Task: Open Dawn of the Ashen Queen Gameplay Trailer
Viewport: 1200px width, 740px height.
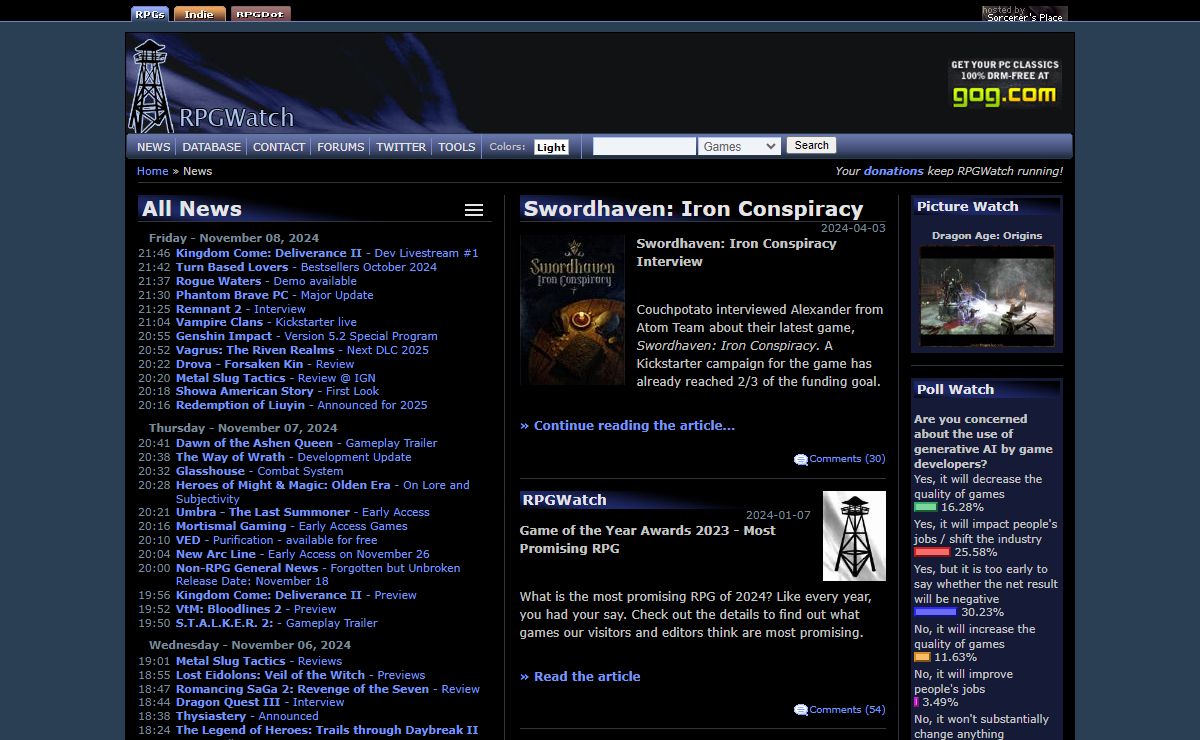Action: click(x=307, y=443)
